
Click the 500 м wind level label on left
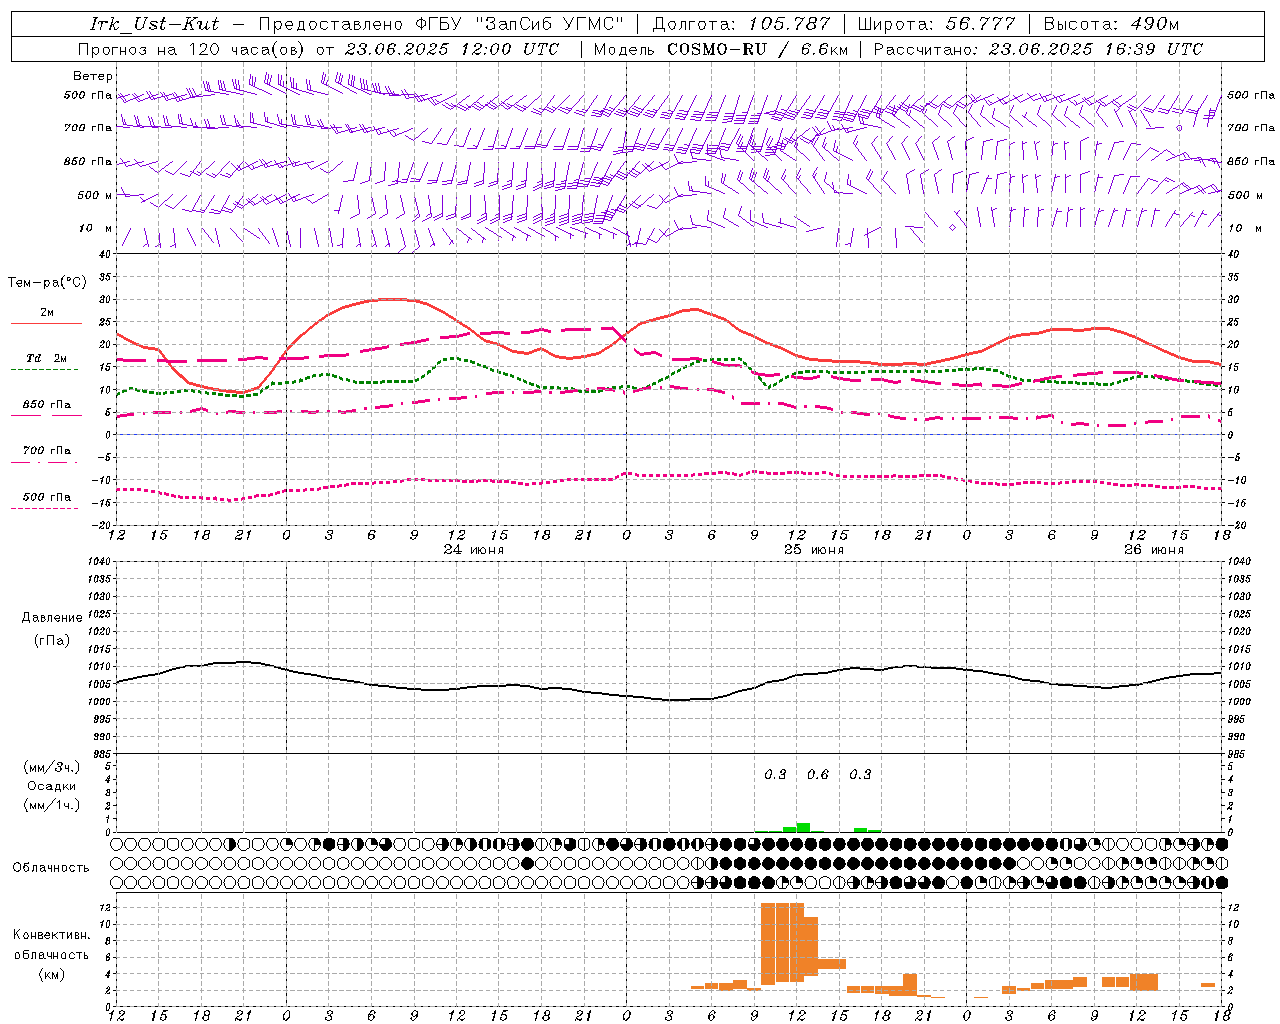pos(94,195)
